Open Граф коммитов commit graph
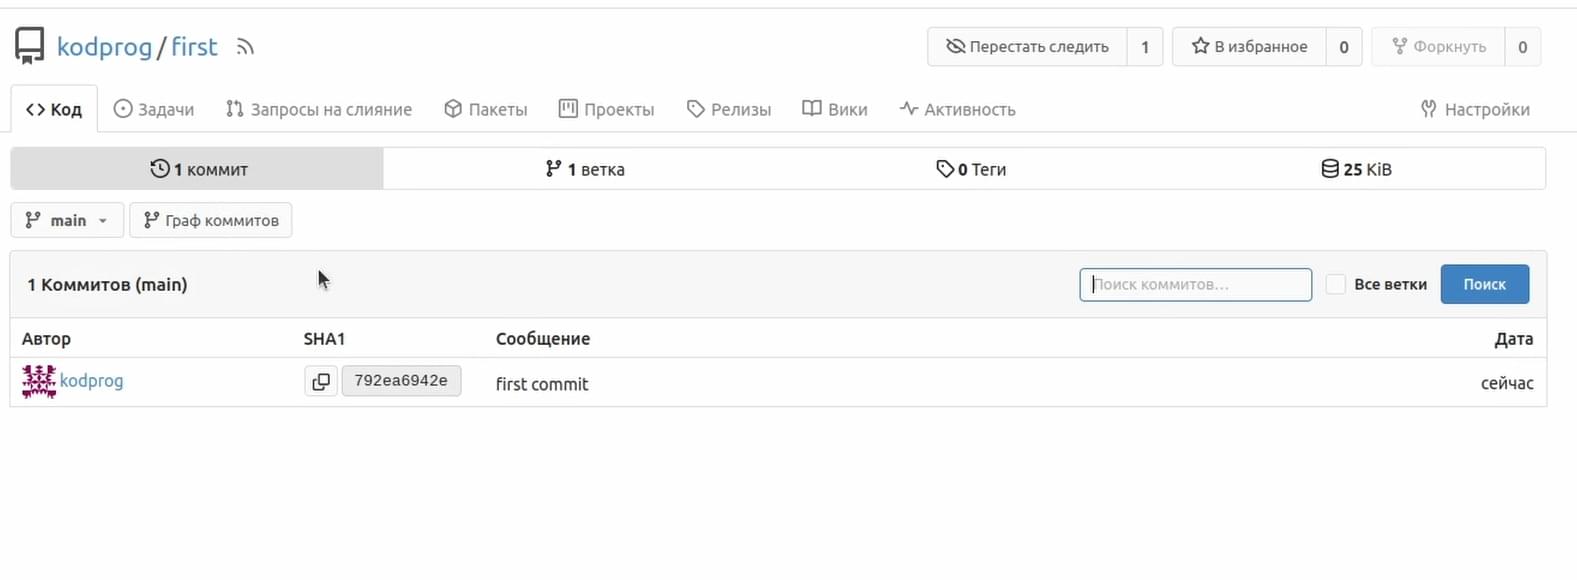 click(x=211, y=220)
